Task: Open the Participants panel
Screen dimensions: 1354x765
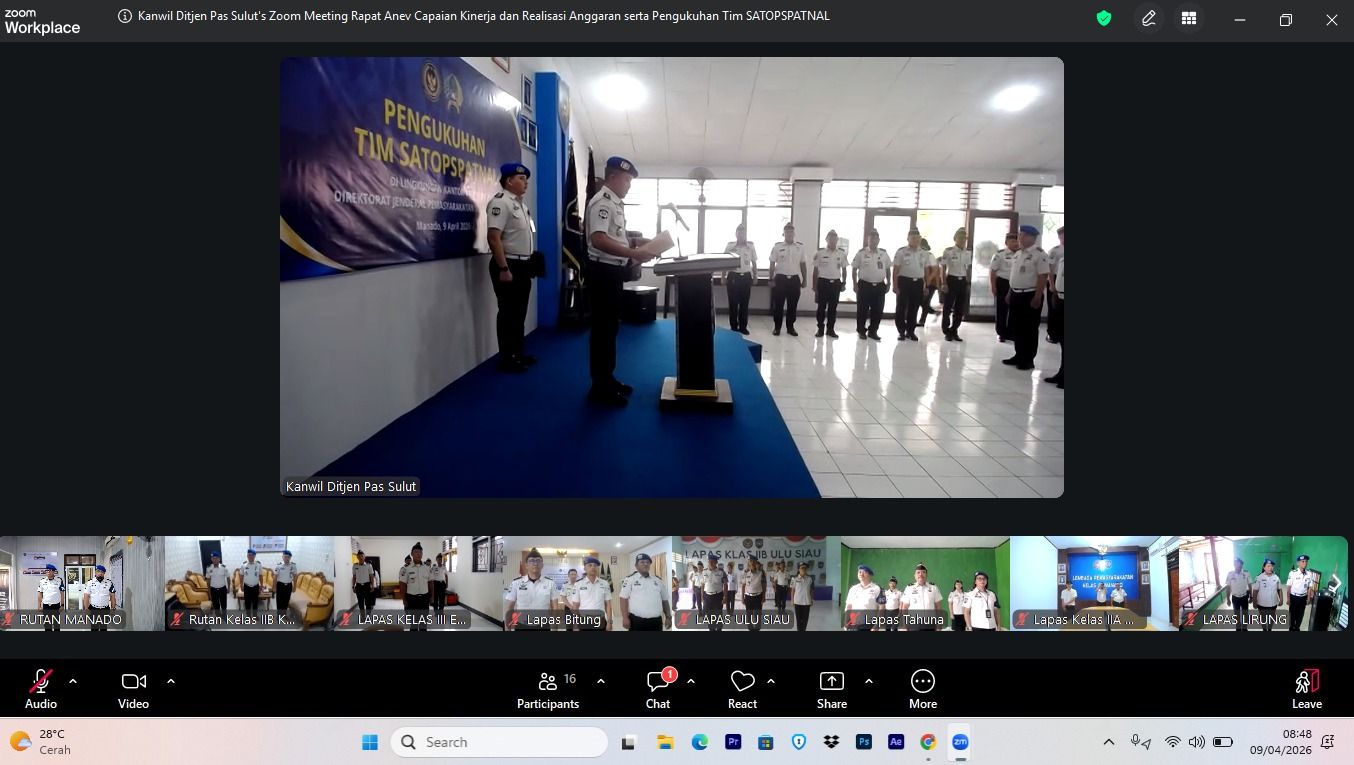Action: [548, 688]
